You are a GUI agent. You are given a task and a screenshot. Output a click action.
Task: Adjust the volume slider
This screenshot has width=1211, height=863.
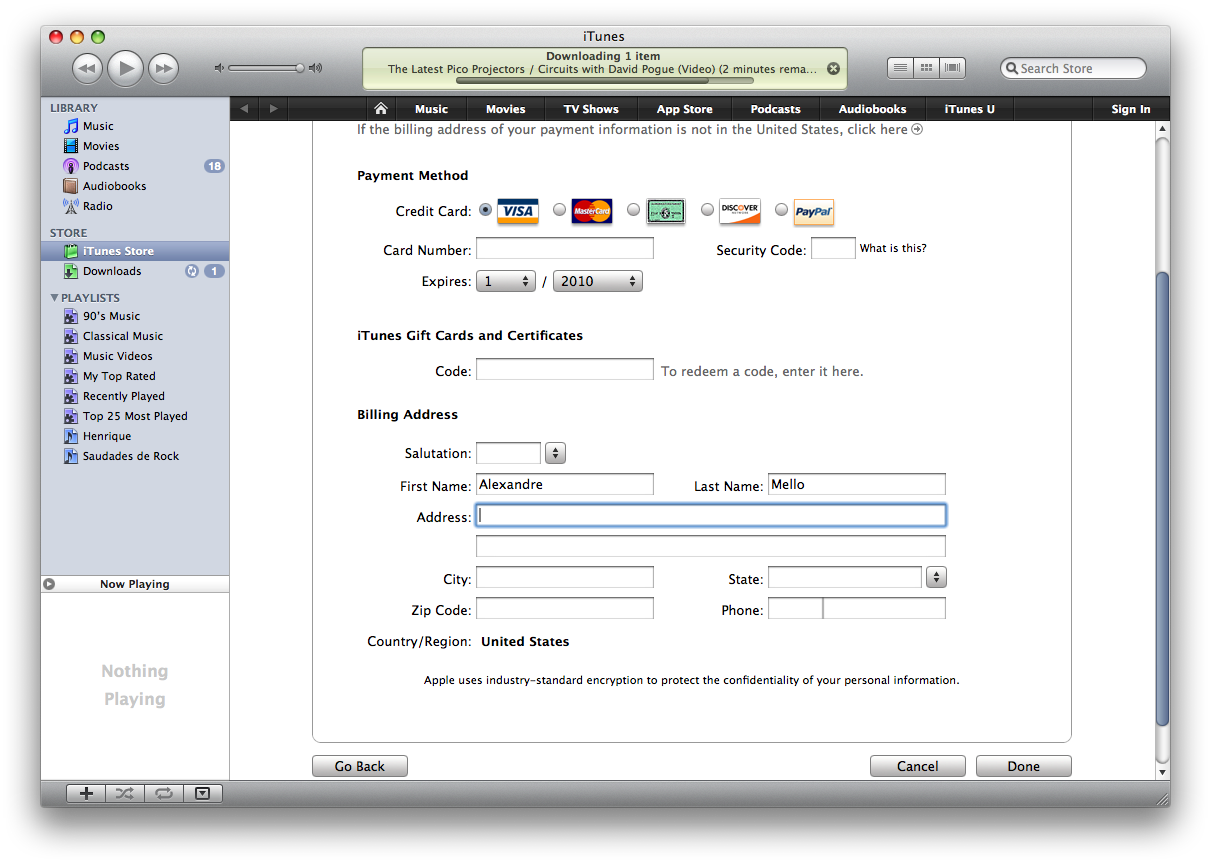265,68
